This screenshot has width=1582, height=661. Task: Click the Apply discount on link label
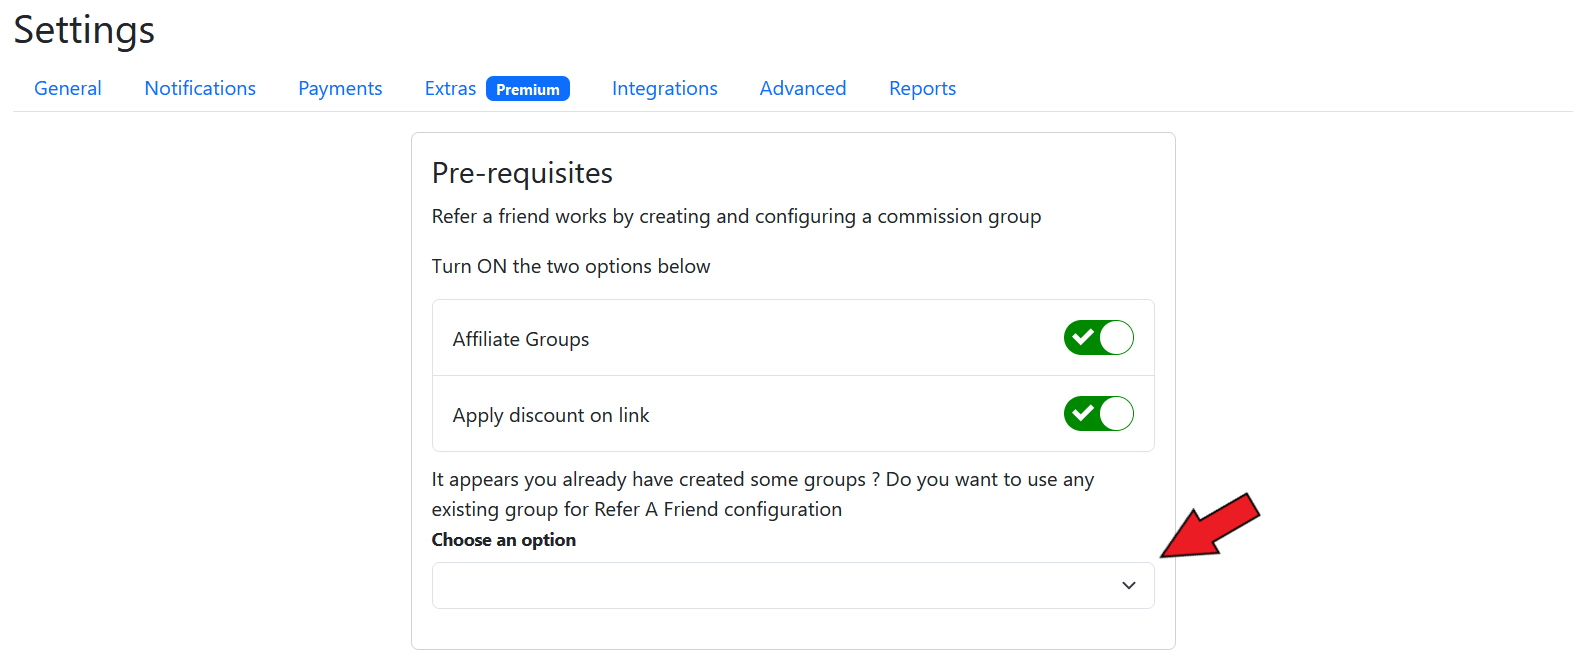point(550,415)
